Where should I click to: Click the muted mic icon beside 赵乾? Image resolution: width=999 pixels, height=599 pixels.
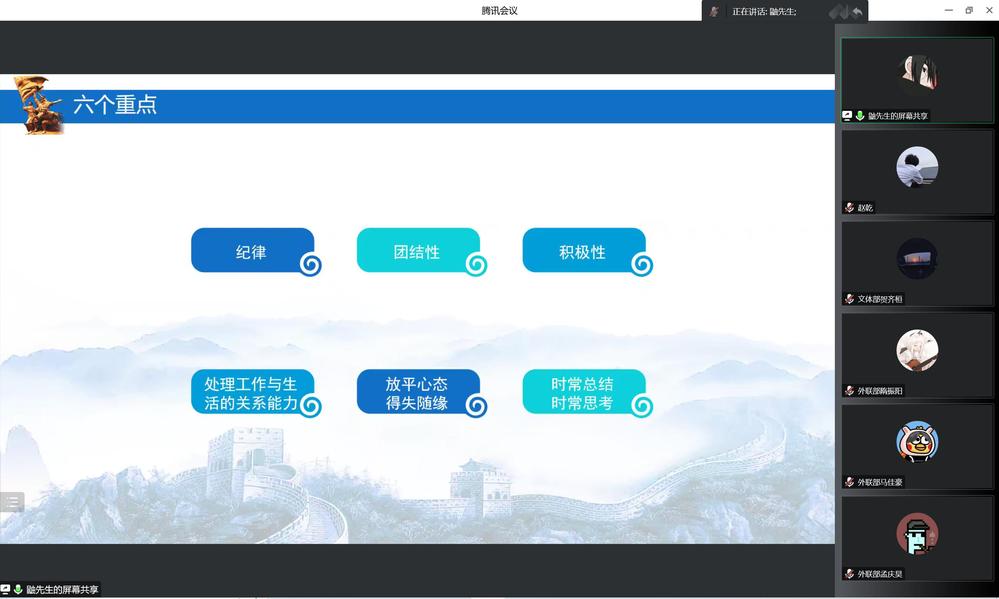[x=849, y=208]
